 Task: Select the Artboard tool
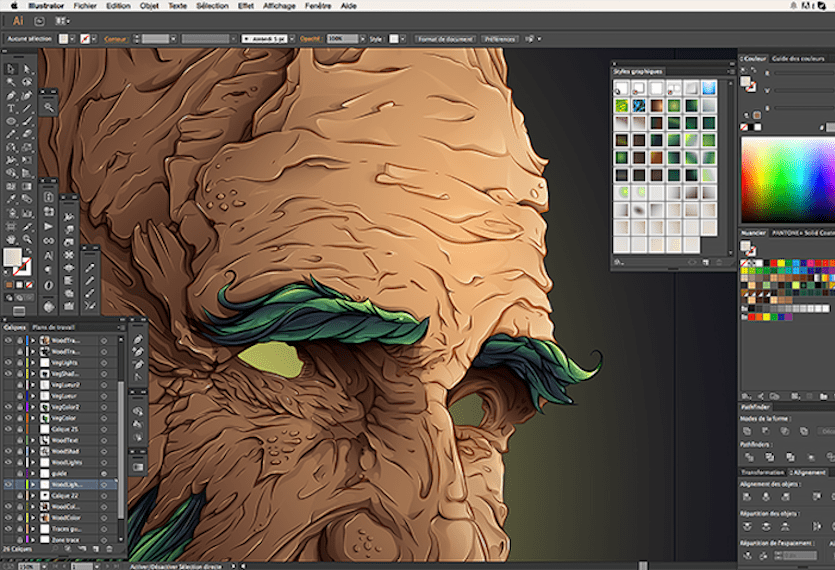point(11,226)
